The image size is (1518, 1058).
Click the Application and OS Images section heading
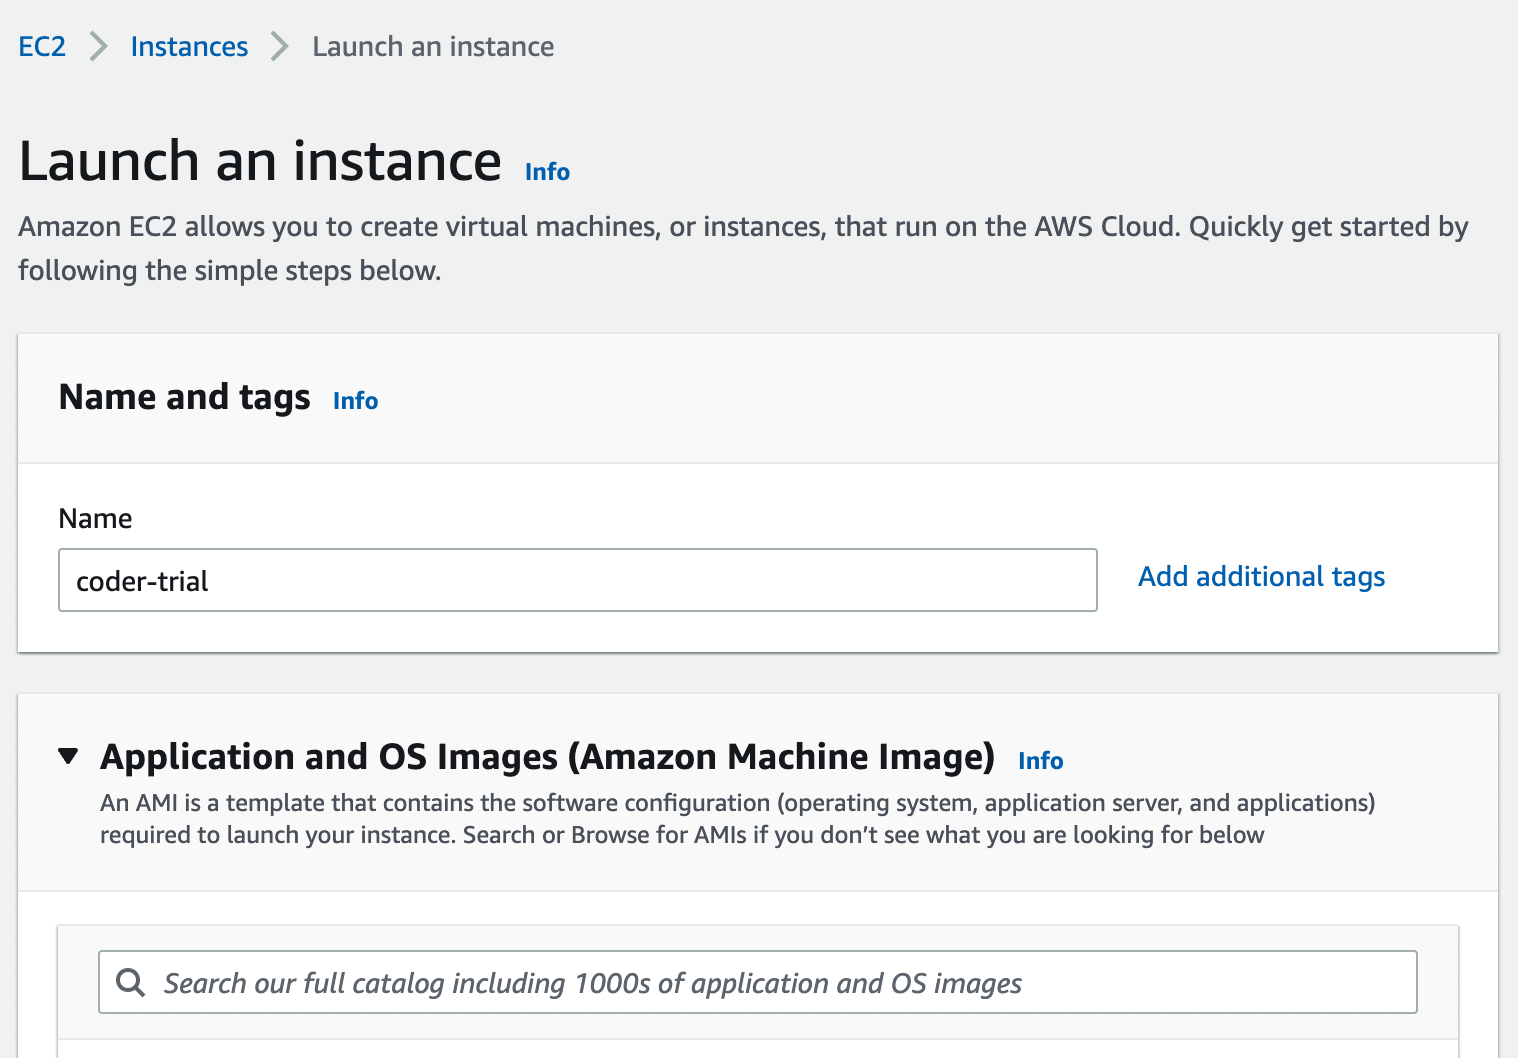pos(547,757)
